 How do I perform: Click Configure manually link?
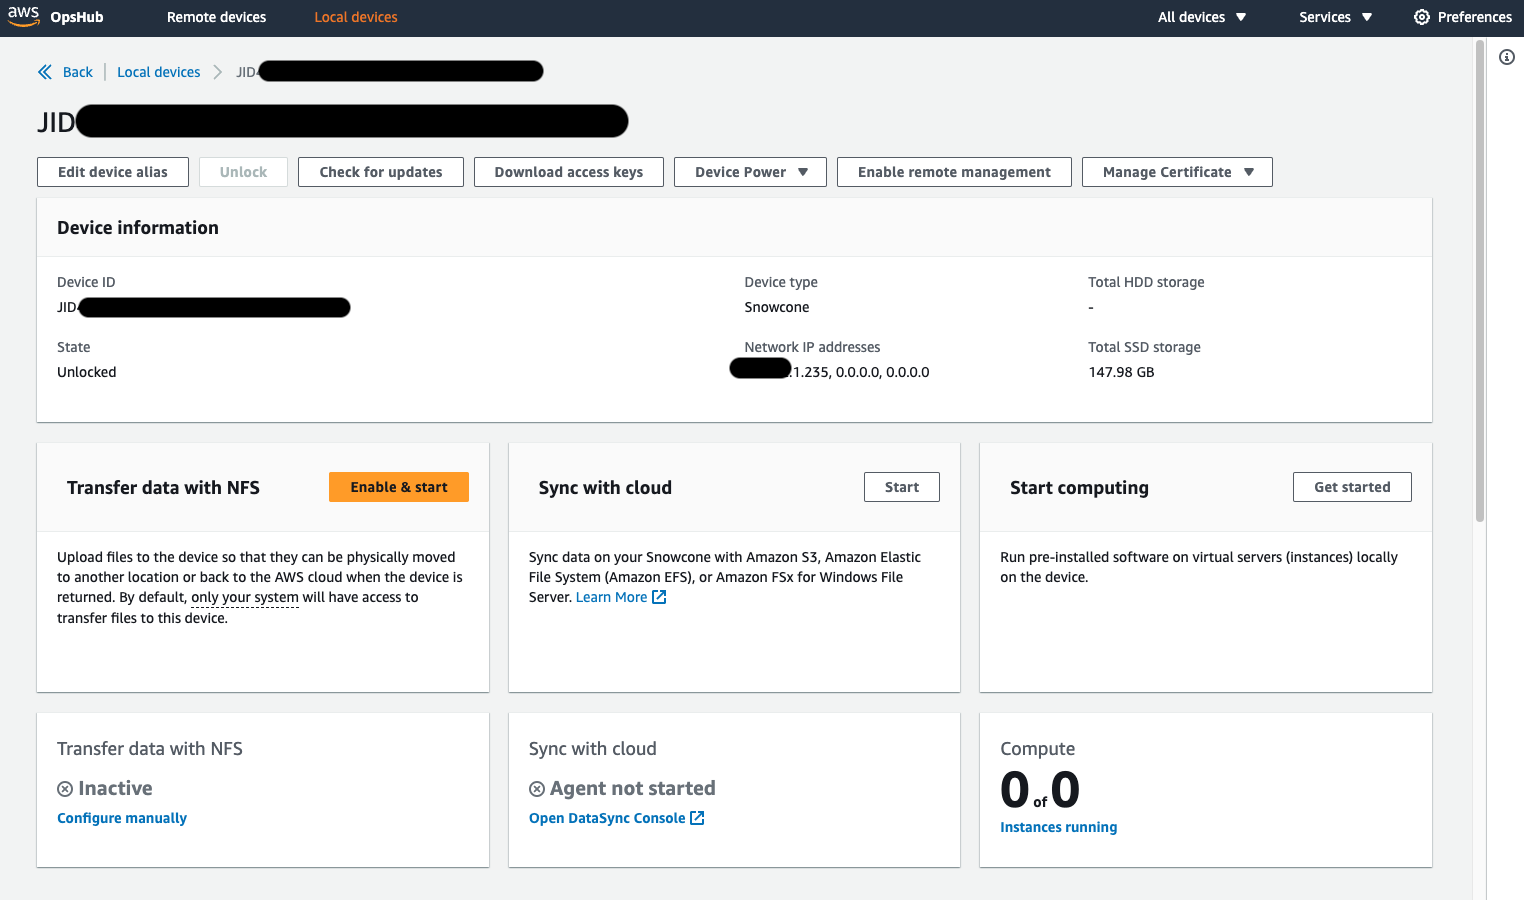[122, 818]
